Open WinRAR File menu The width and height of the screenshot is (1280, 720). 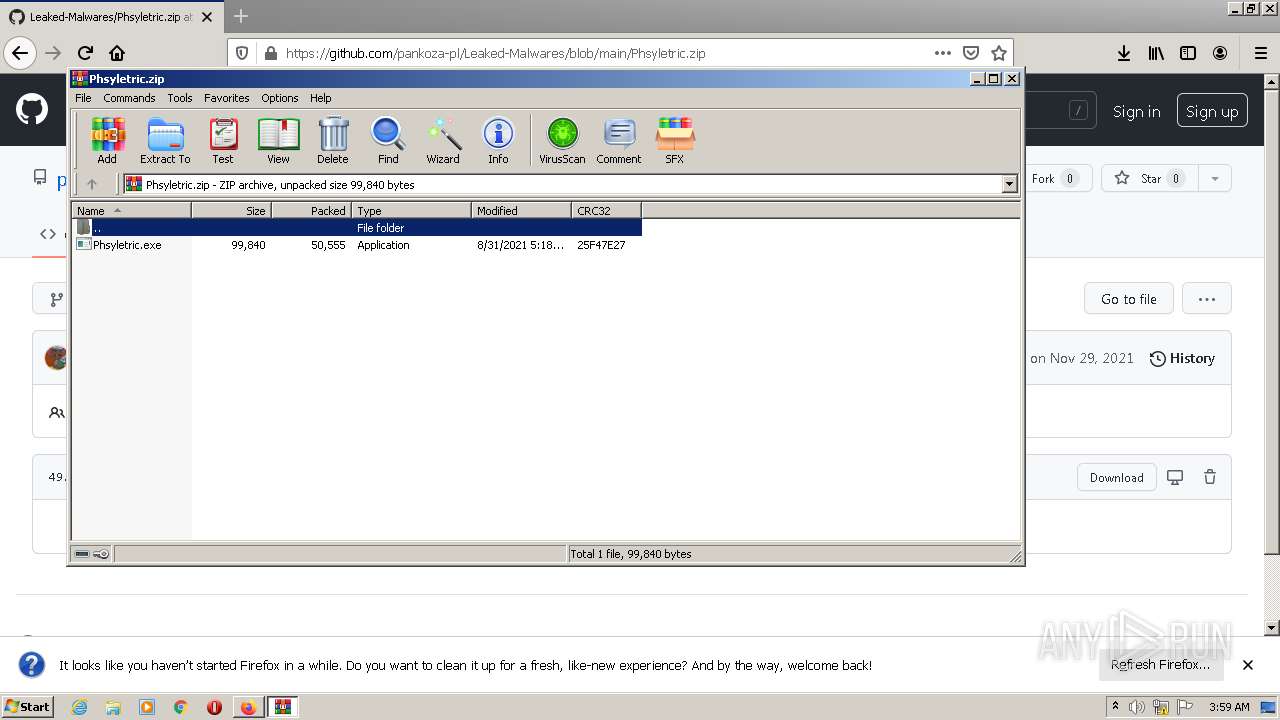83,98
